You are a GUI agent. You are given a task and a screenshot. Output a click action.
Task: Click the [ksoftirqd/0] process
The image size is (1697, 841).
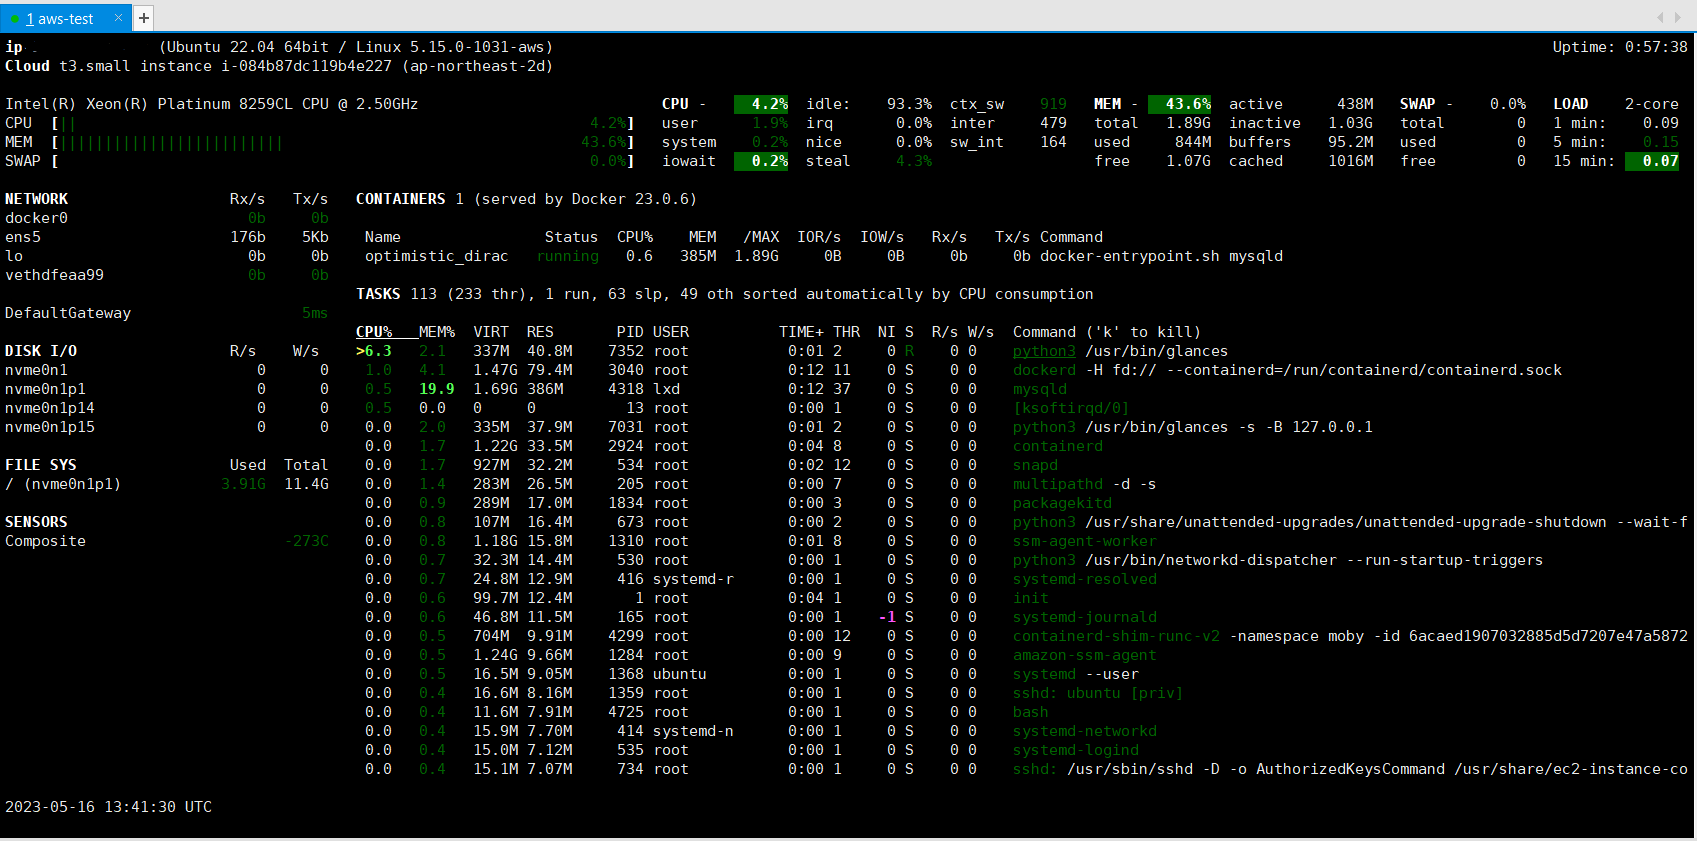pyautogui.click(x=1071, y=408)
